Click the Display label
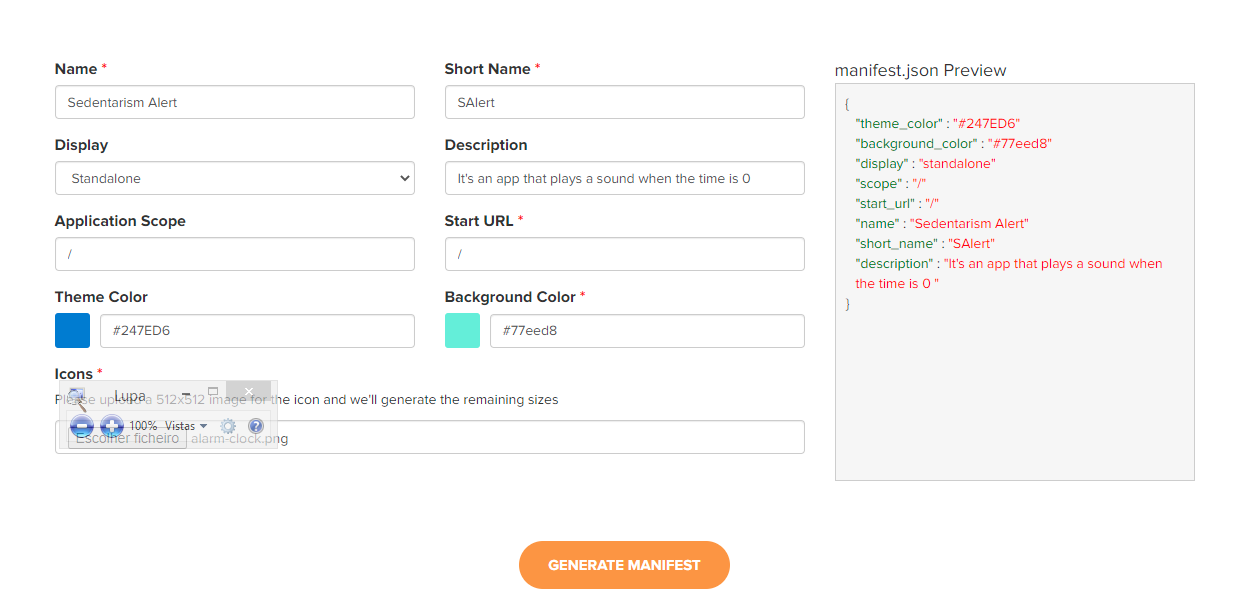Screen dimensions: 1238x603 tap(81, 145)
